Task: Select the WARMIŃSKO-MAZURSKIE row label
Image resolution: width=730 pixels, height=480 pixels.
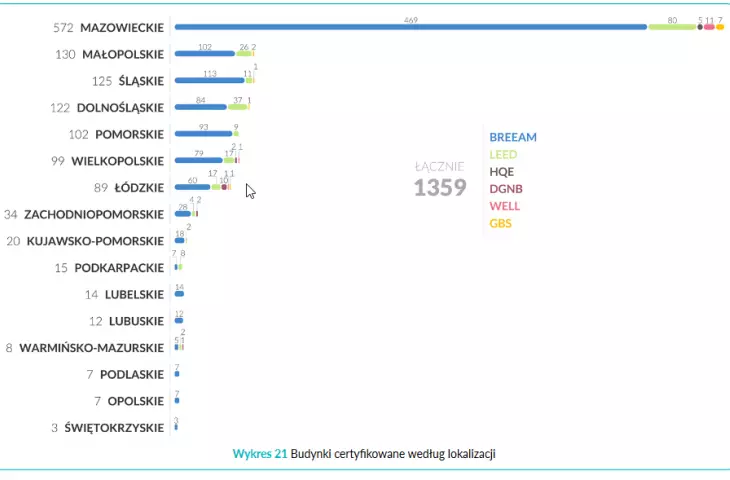Action: (92, 348)
